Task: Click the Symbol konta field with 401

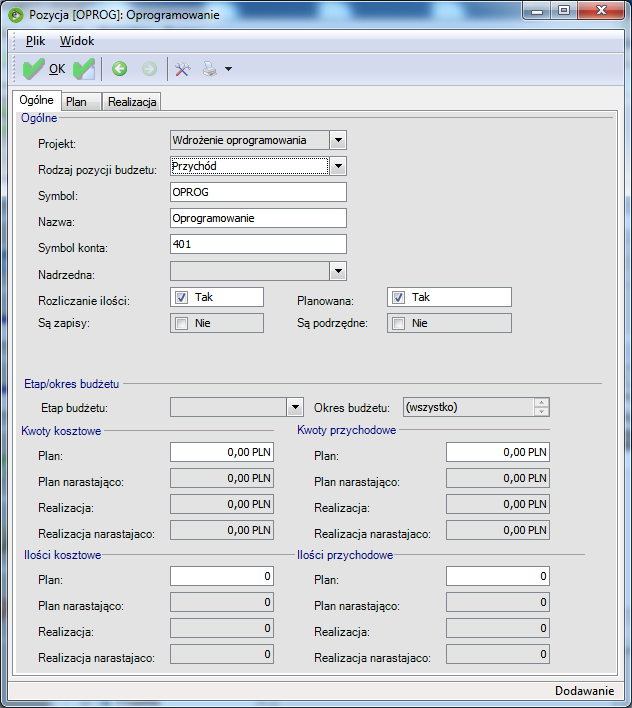Action: [x=258, y=244]
